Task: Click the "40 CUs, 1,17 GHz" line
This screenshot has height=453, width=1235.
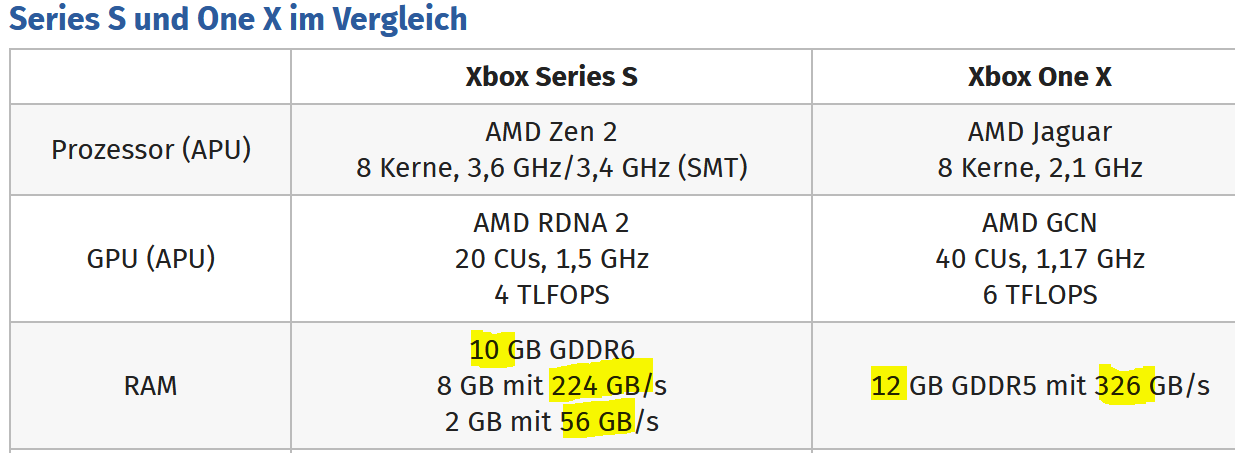Action: pyautogui.click(x=1039, y=259)
